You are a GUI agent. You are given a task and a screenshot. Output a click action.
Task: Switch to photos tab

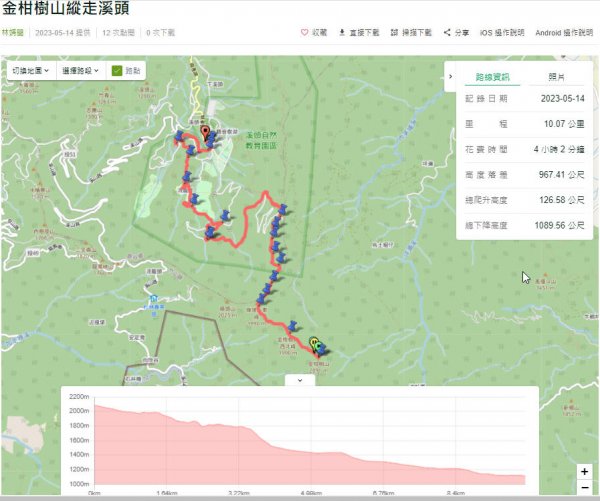(x=556, y=77)
